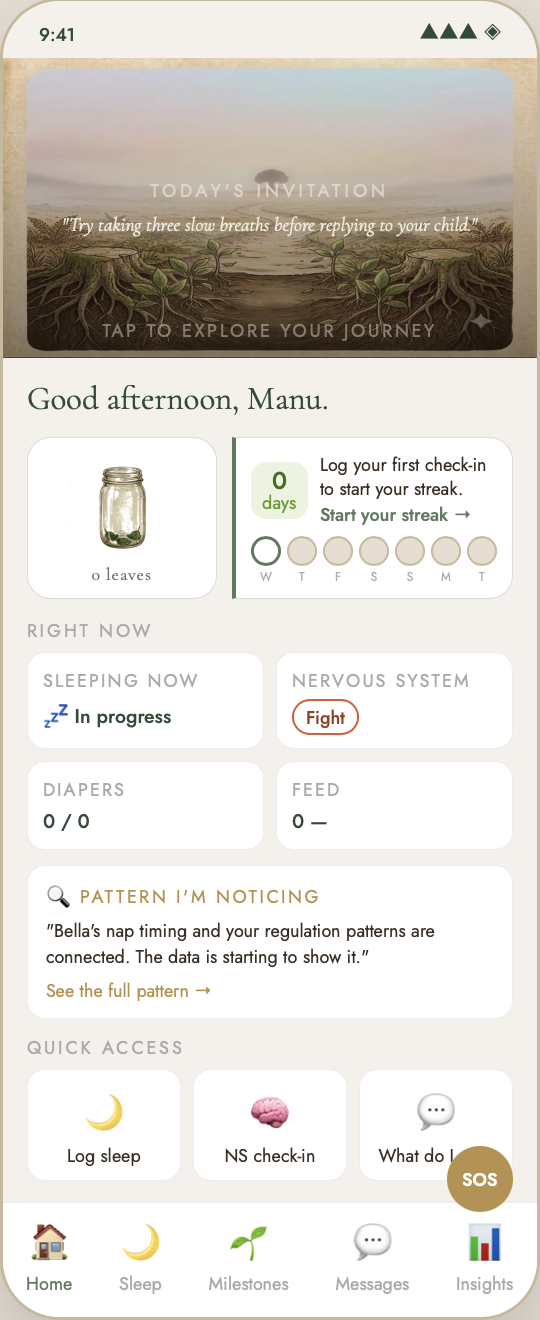Select Wednesday streak circle
Viewport: 540px width, 1320px height.
pyautogui.click(x=266, y=551)
